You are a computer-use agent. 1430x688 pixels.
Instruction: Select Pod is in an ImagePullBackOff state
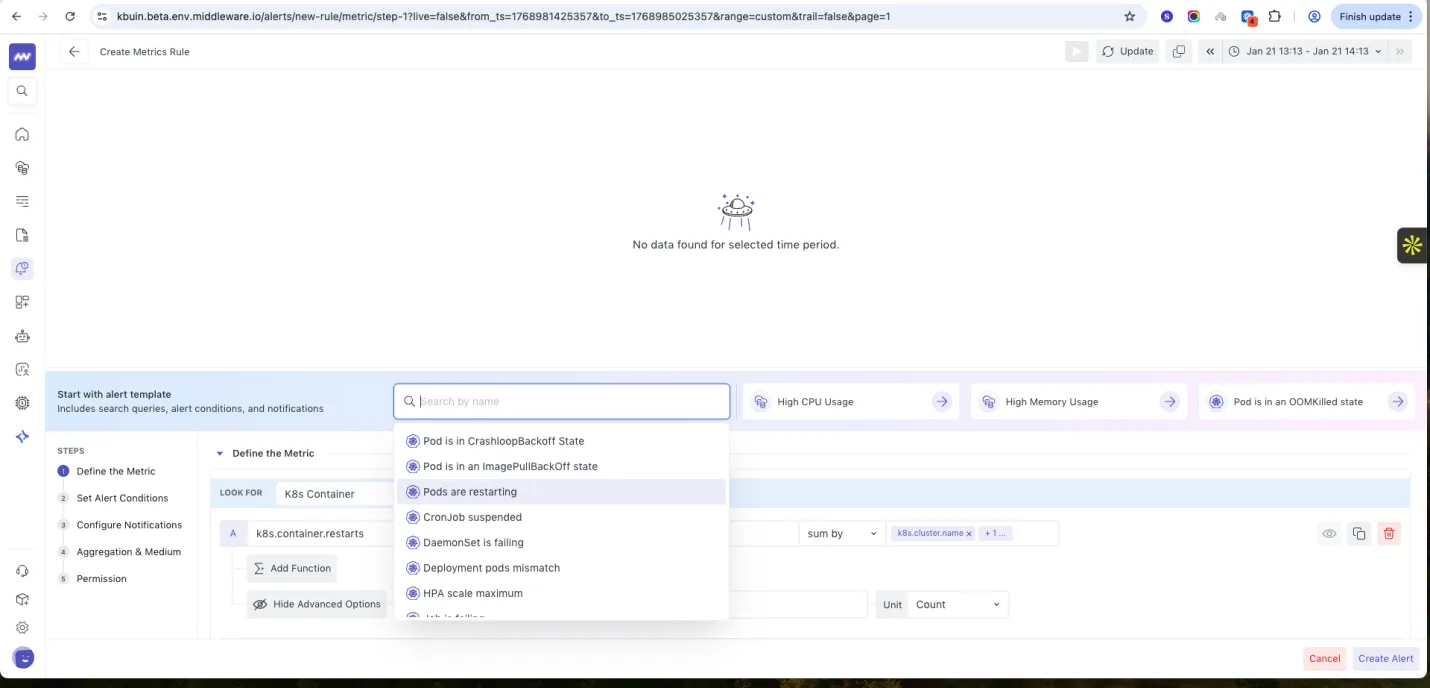pyautogui.click(x=561, y=466)
